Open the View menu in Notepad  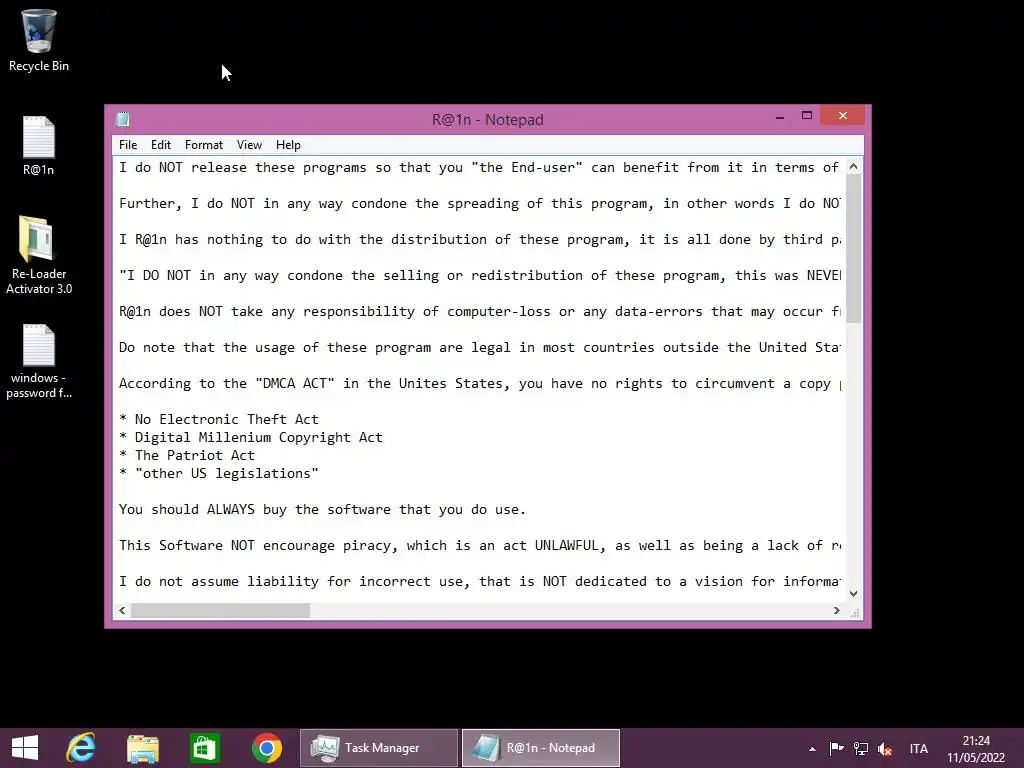click(x=249, y=145)
